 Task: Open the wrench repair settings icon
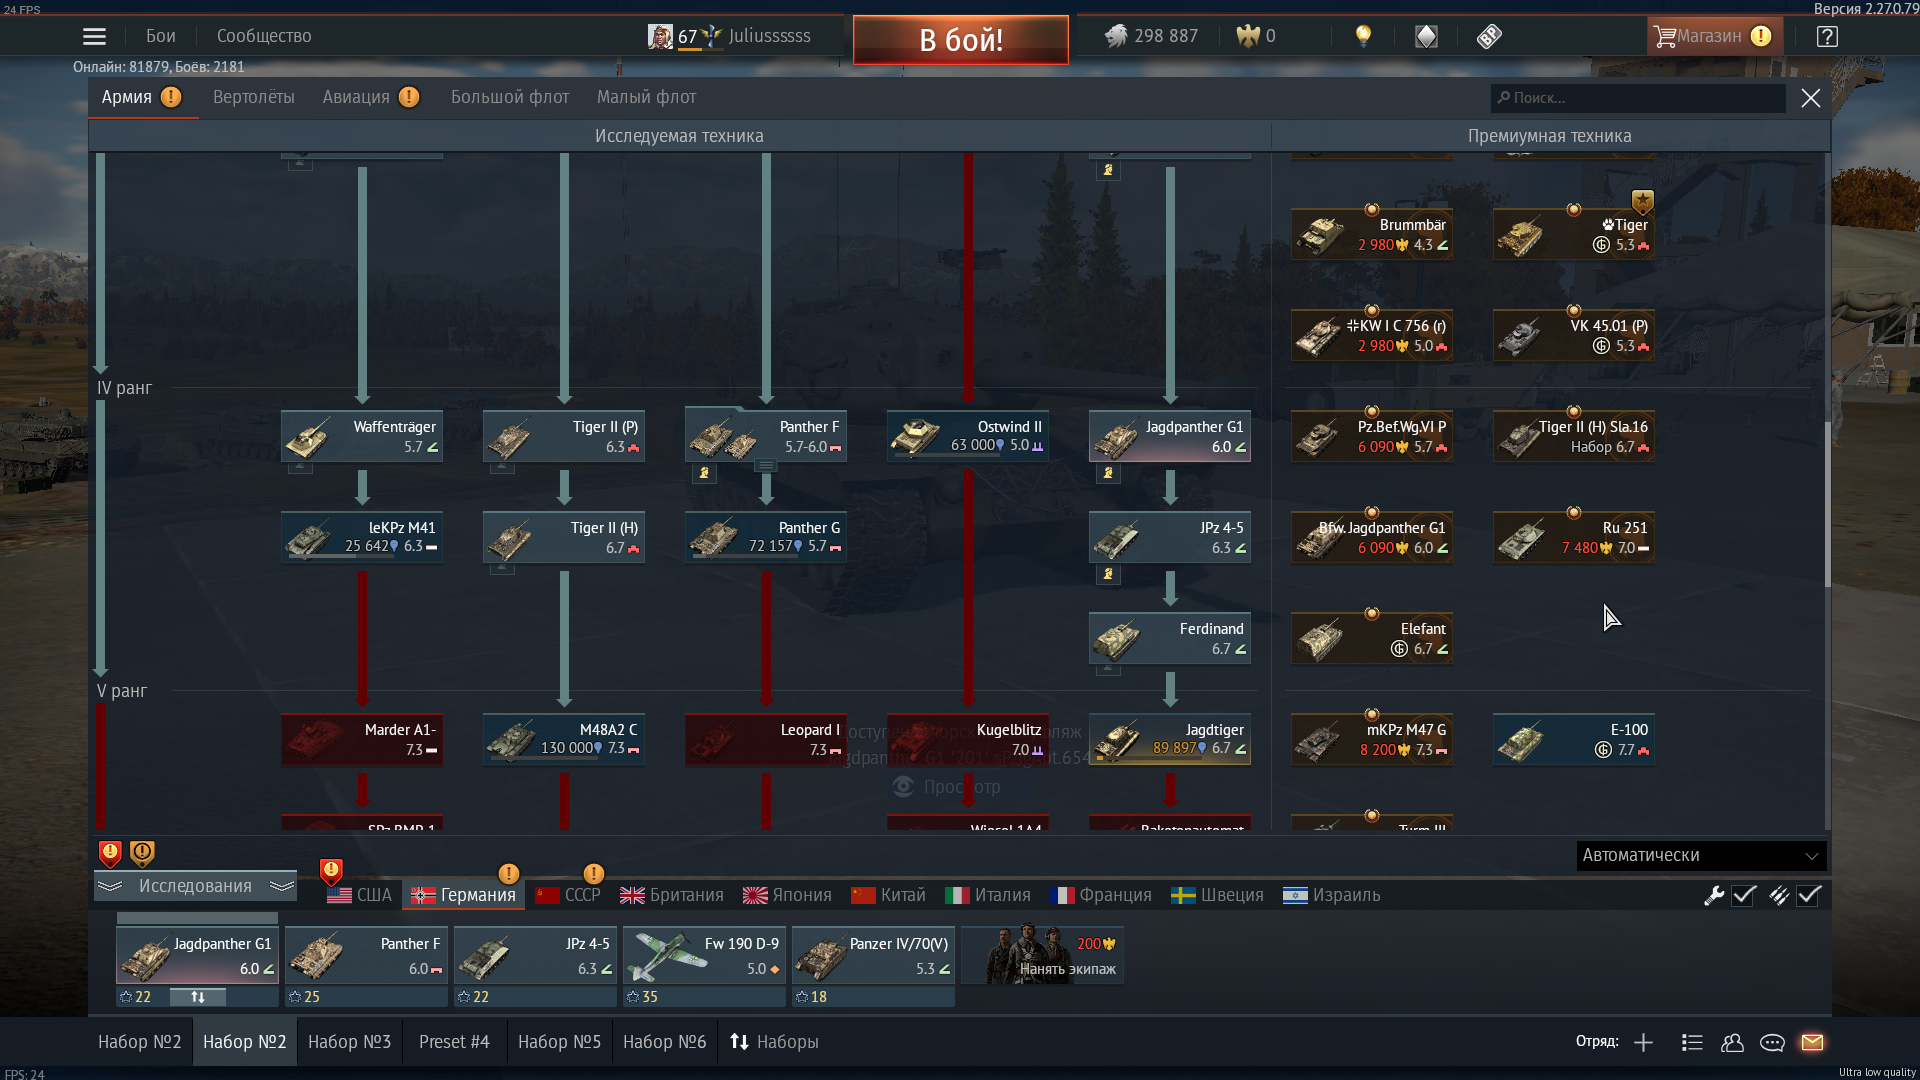click(x=1714, y=896)
